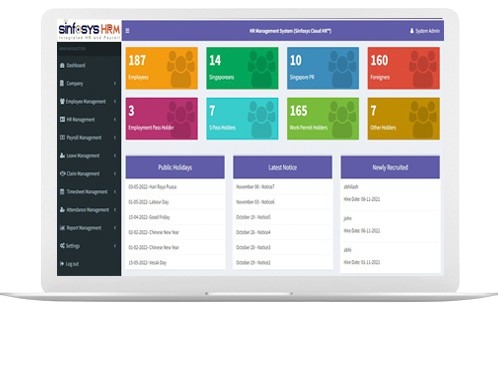Click the people icon on Singapore PR card
498x365 pixels.
tap(342, 69)
